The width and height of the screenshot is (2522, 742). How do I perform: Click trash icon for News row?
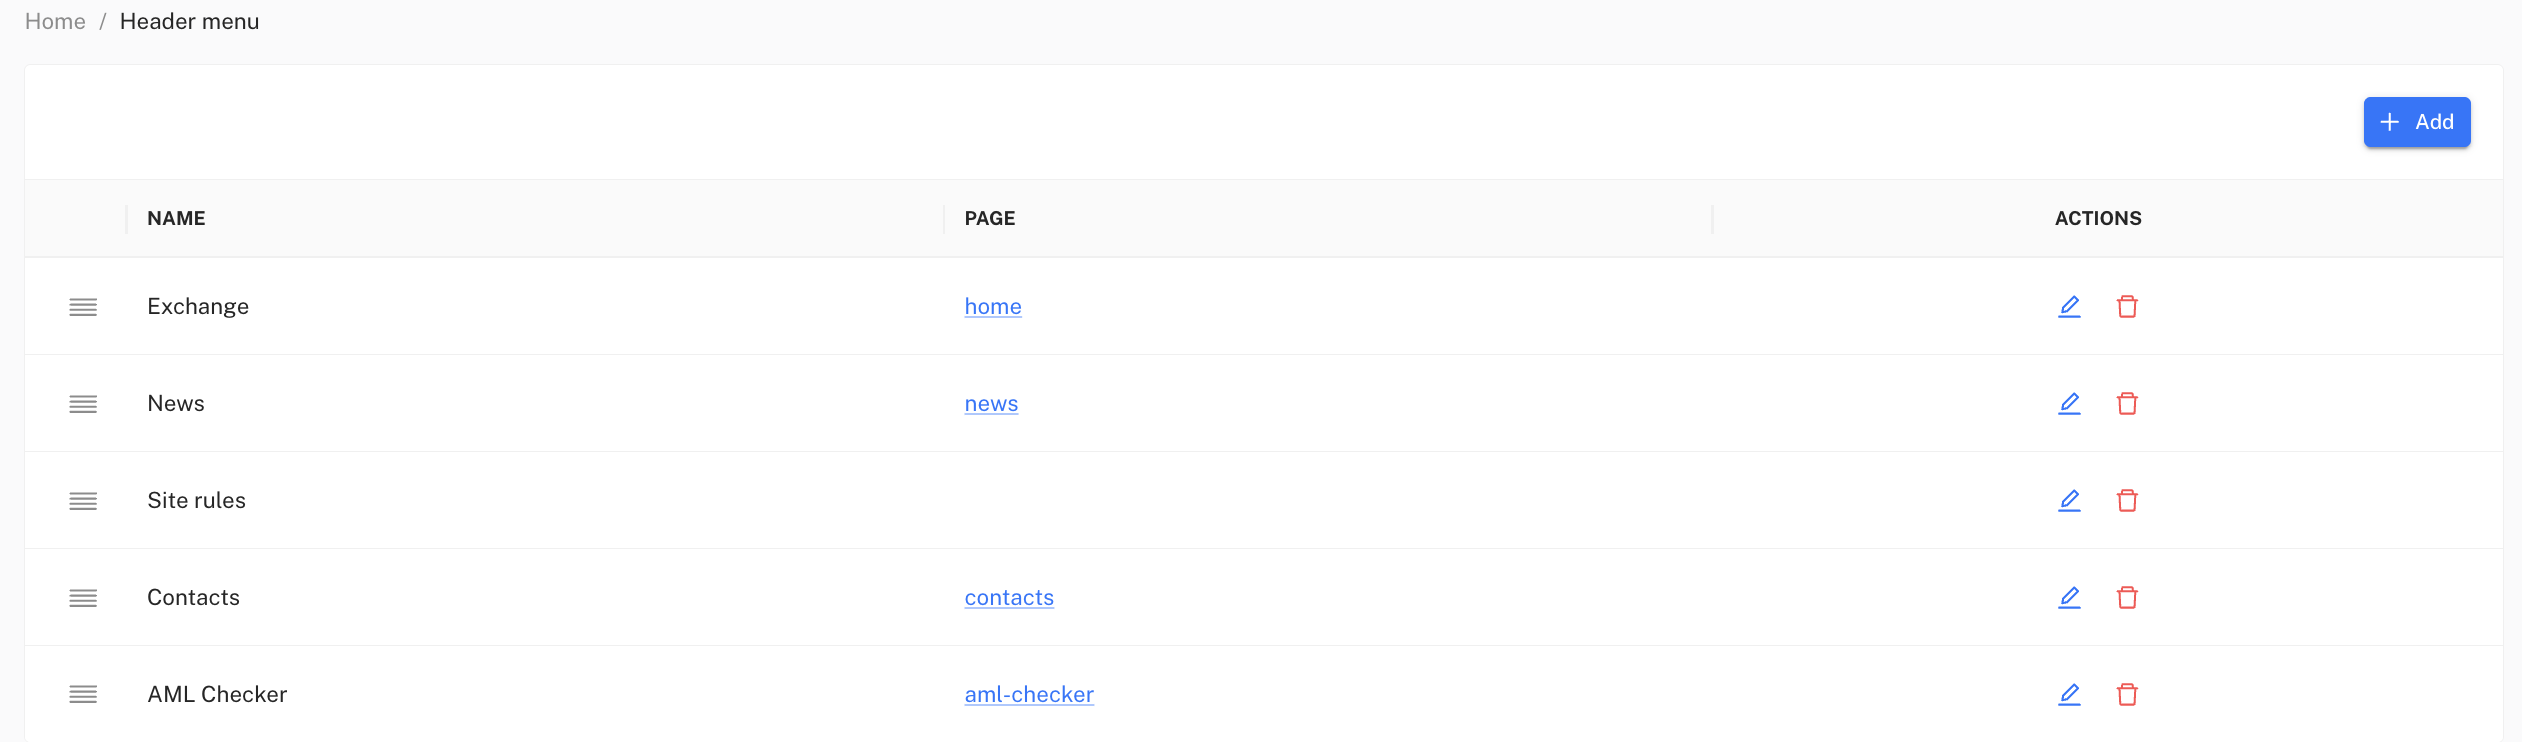[2127, 403]
